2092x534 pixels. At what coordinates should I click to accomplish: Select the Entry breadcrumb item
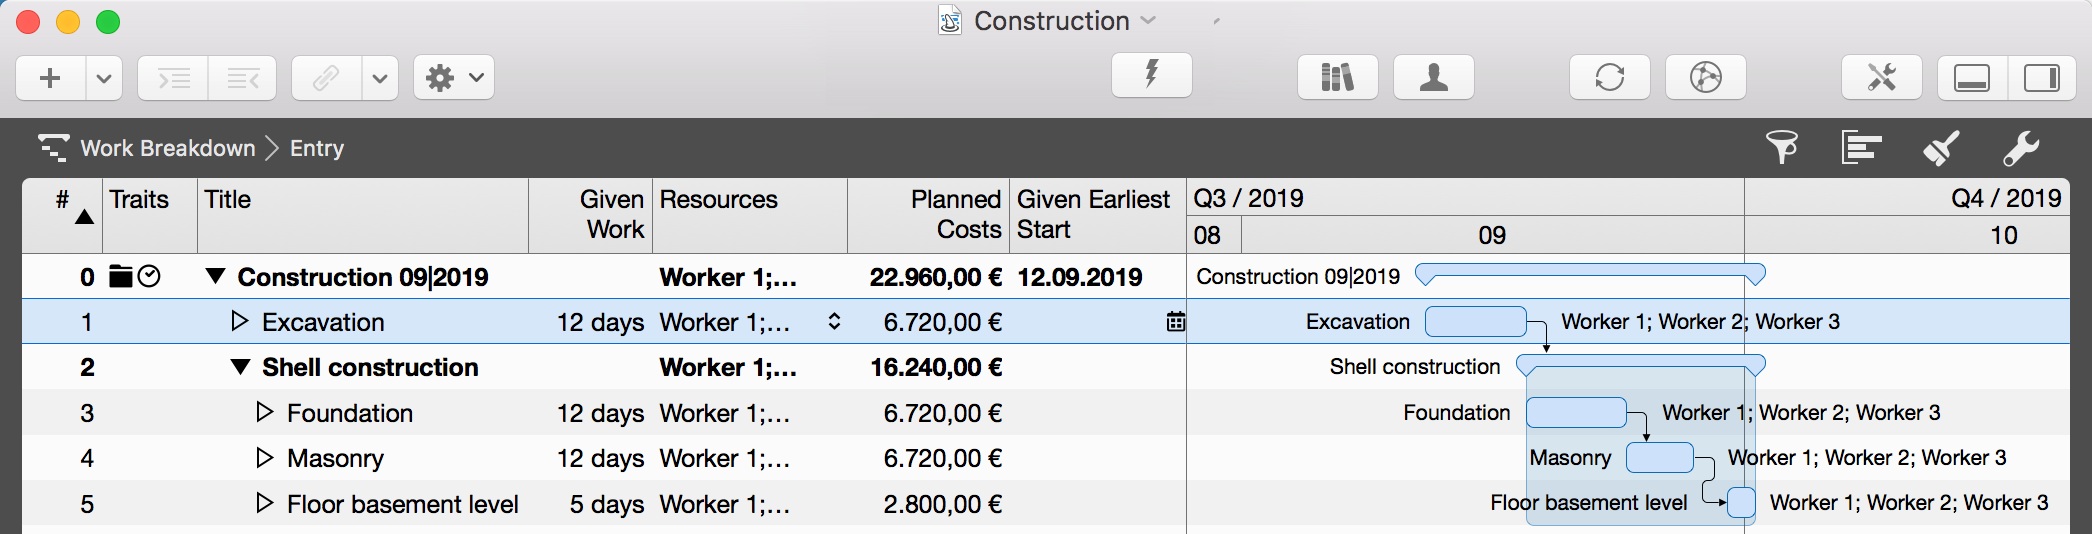[x=317, y=148]
